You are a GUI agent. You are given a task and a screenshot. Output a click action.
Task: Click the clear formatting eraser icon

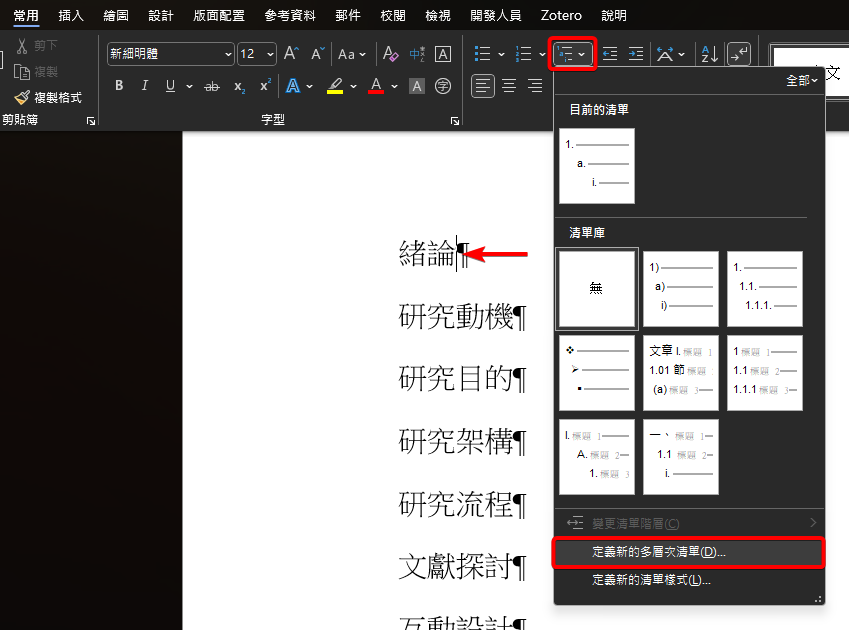point(389,54)
